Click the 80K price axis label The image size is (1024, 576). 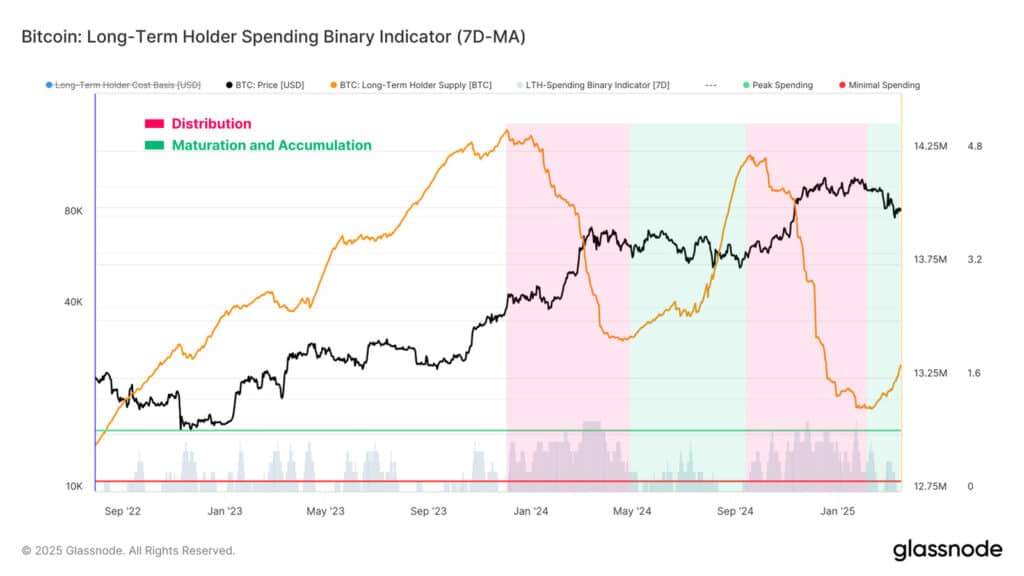pos(73,211)
